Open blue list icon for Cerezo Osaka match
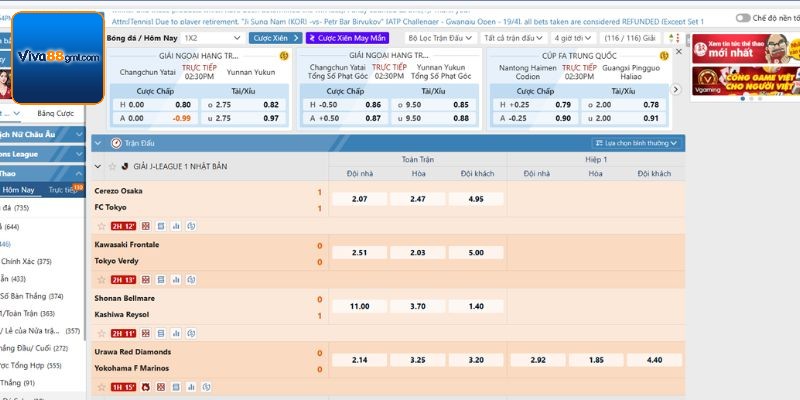This screenshot has height=400, width=800. pos(161,226)
